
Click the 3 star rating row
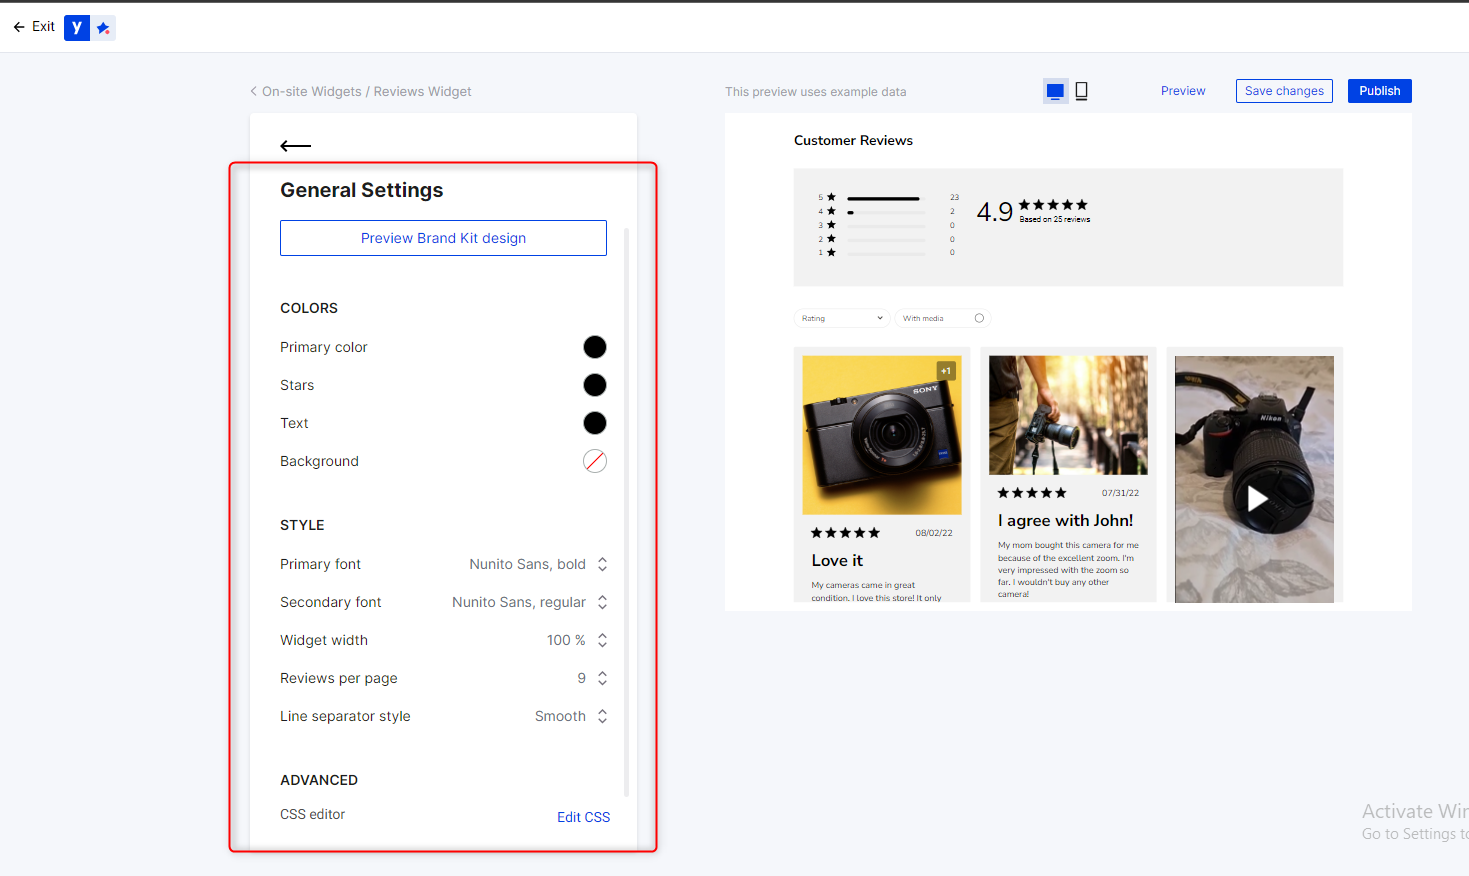click(888, 226)
